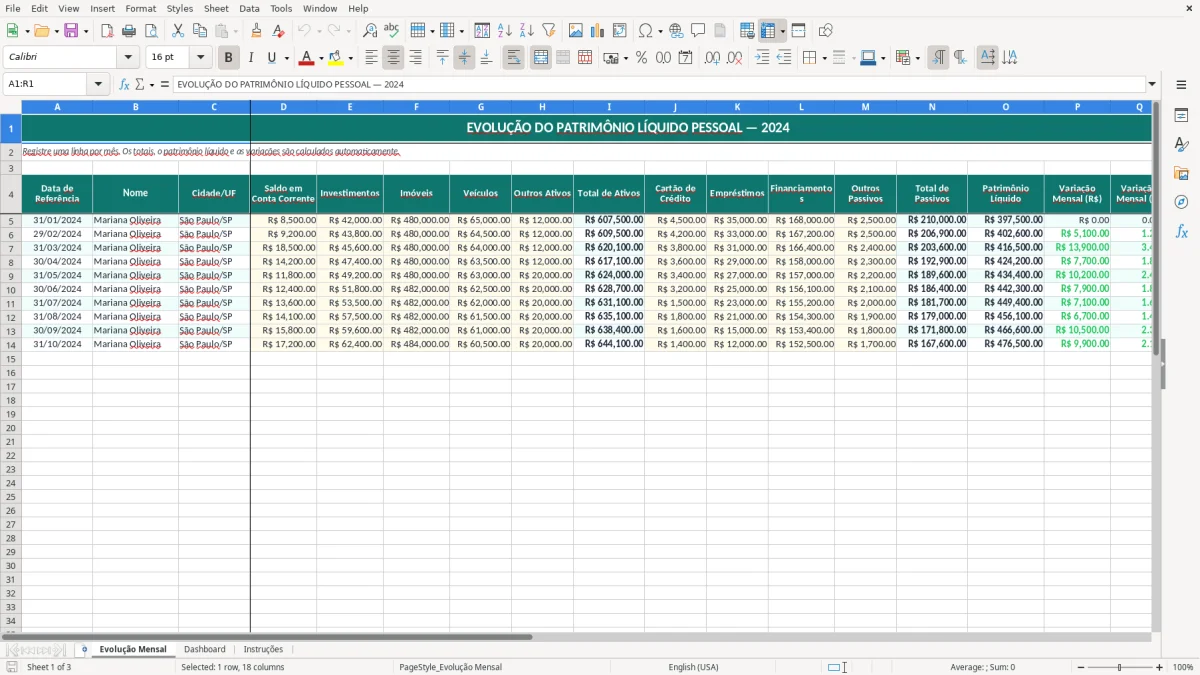Click the Sort Ascending icon

(x=505, y=31)
